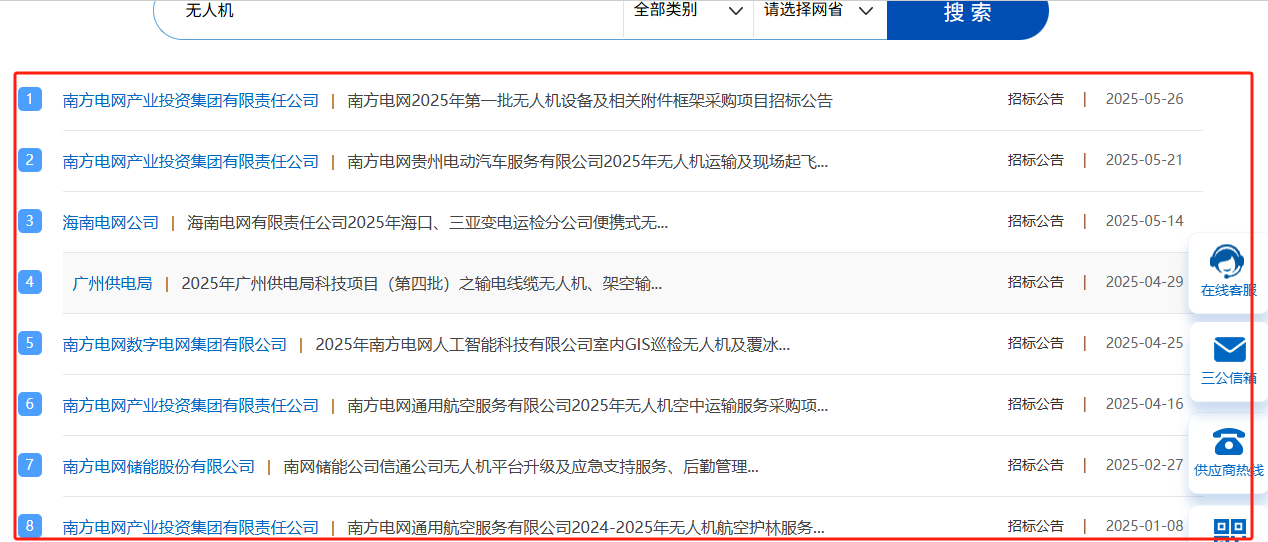
Task: Click 招标公告 label beside 2025-05-21
Action: point(1036,160)
